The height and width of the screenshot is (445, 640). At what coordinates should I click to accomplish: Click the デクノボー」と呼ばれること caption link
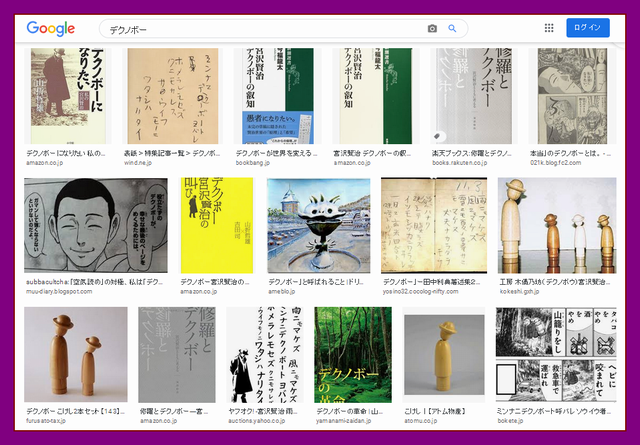point(316,282)
